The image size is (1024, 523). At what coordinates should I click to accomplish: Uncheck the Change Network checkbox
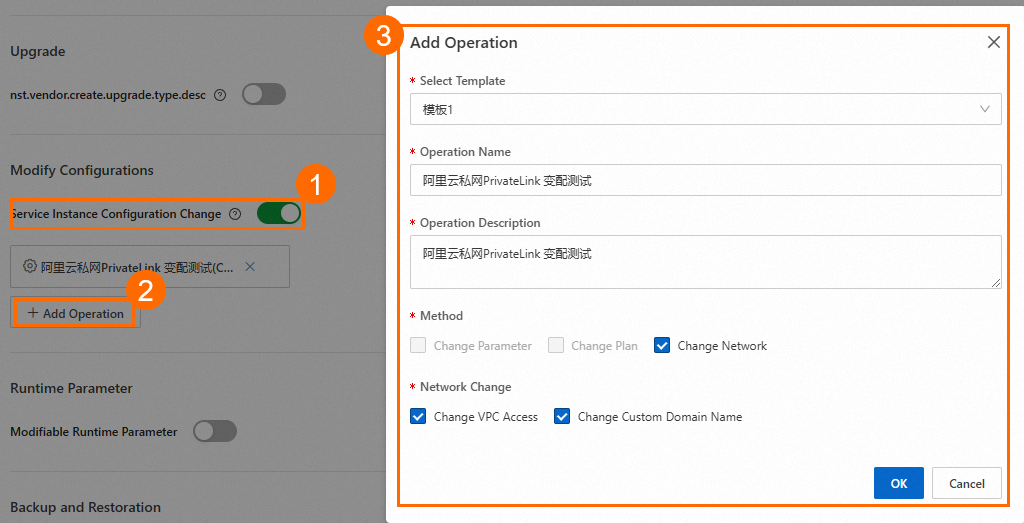tap(662, 345)
